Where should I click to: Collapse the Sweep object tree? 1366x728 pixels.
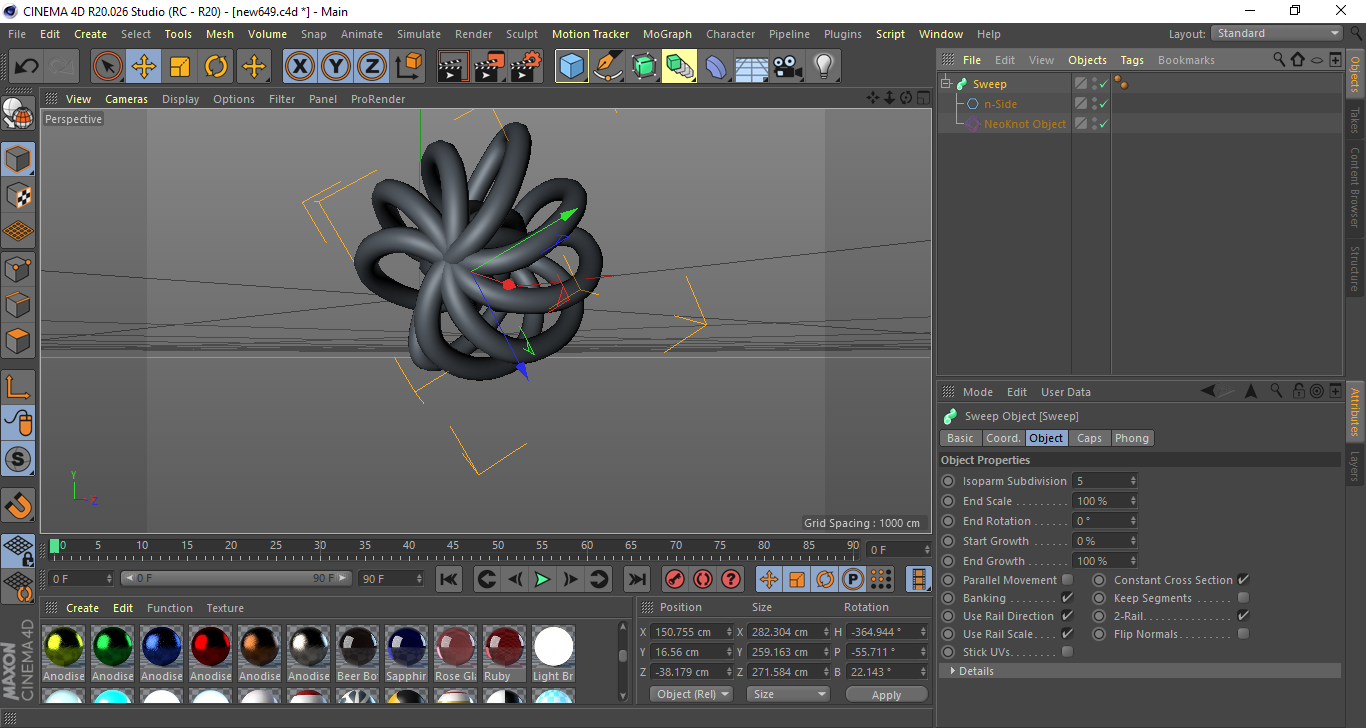(946, 84)
